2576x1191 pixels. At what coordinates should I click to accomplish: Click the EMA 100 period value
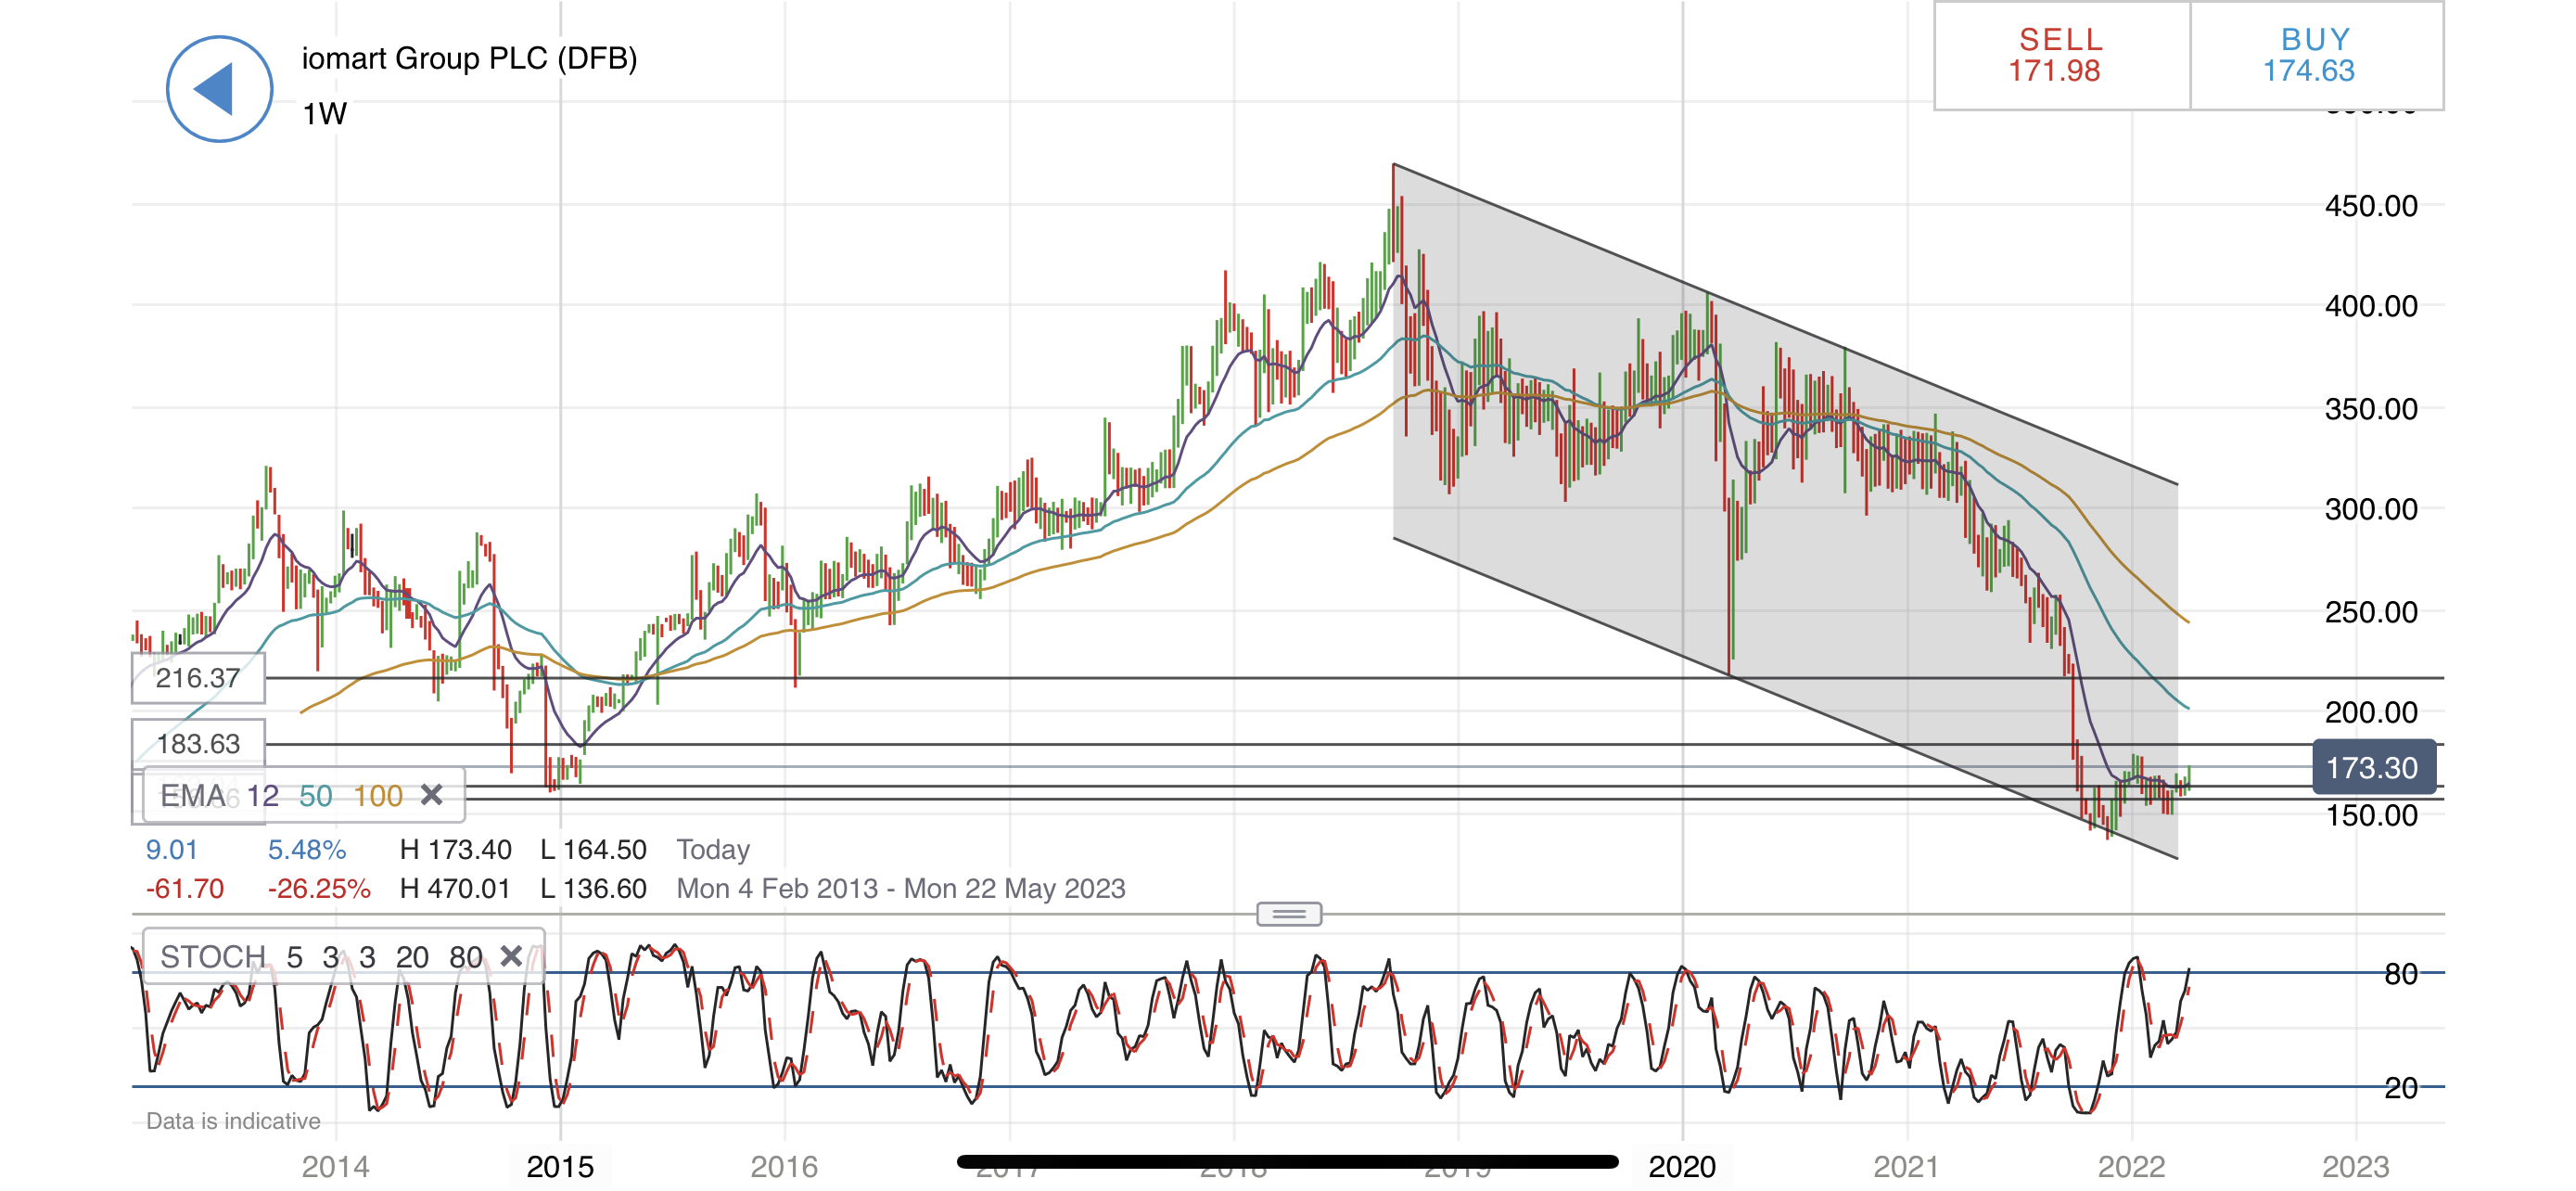point(377,796)
